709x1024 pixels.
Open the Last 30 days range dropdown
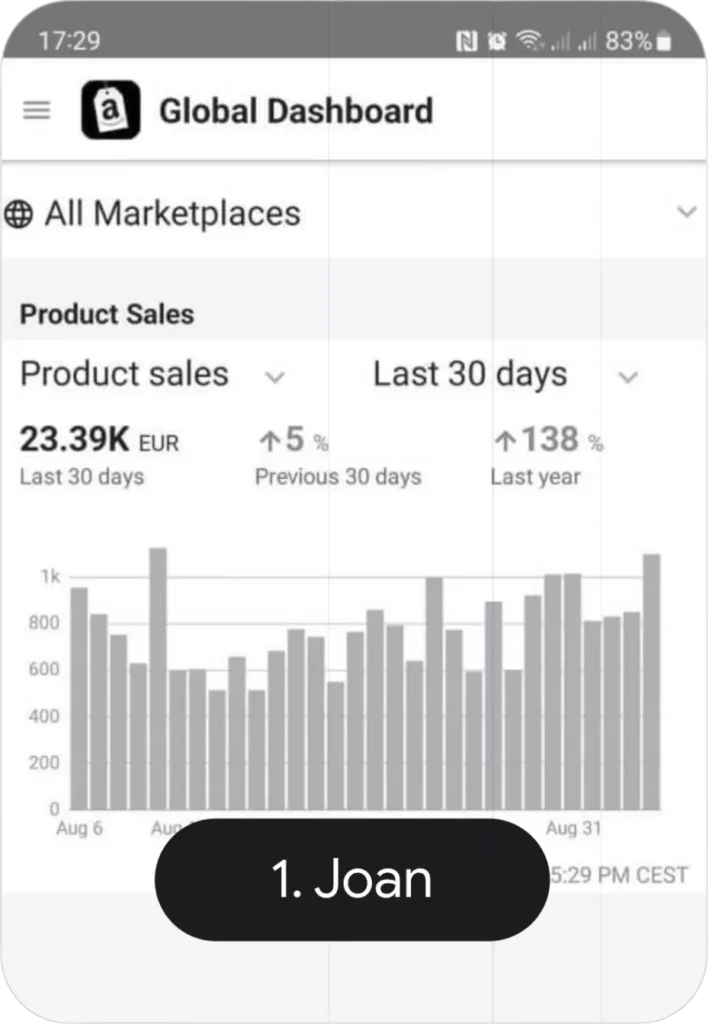(627, 377)
